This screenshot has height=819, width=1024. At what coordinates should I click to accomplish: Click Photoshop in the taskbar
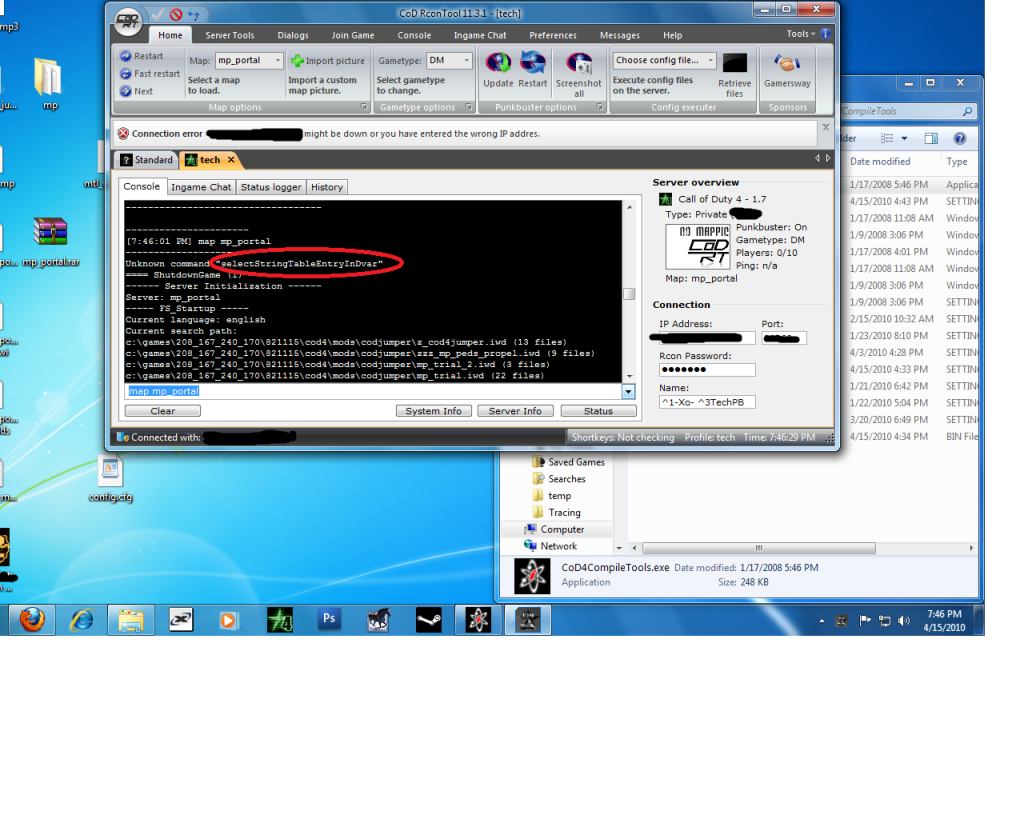click(329, 619)
